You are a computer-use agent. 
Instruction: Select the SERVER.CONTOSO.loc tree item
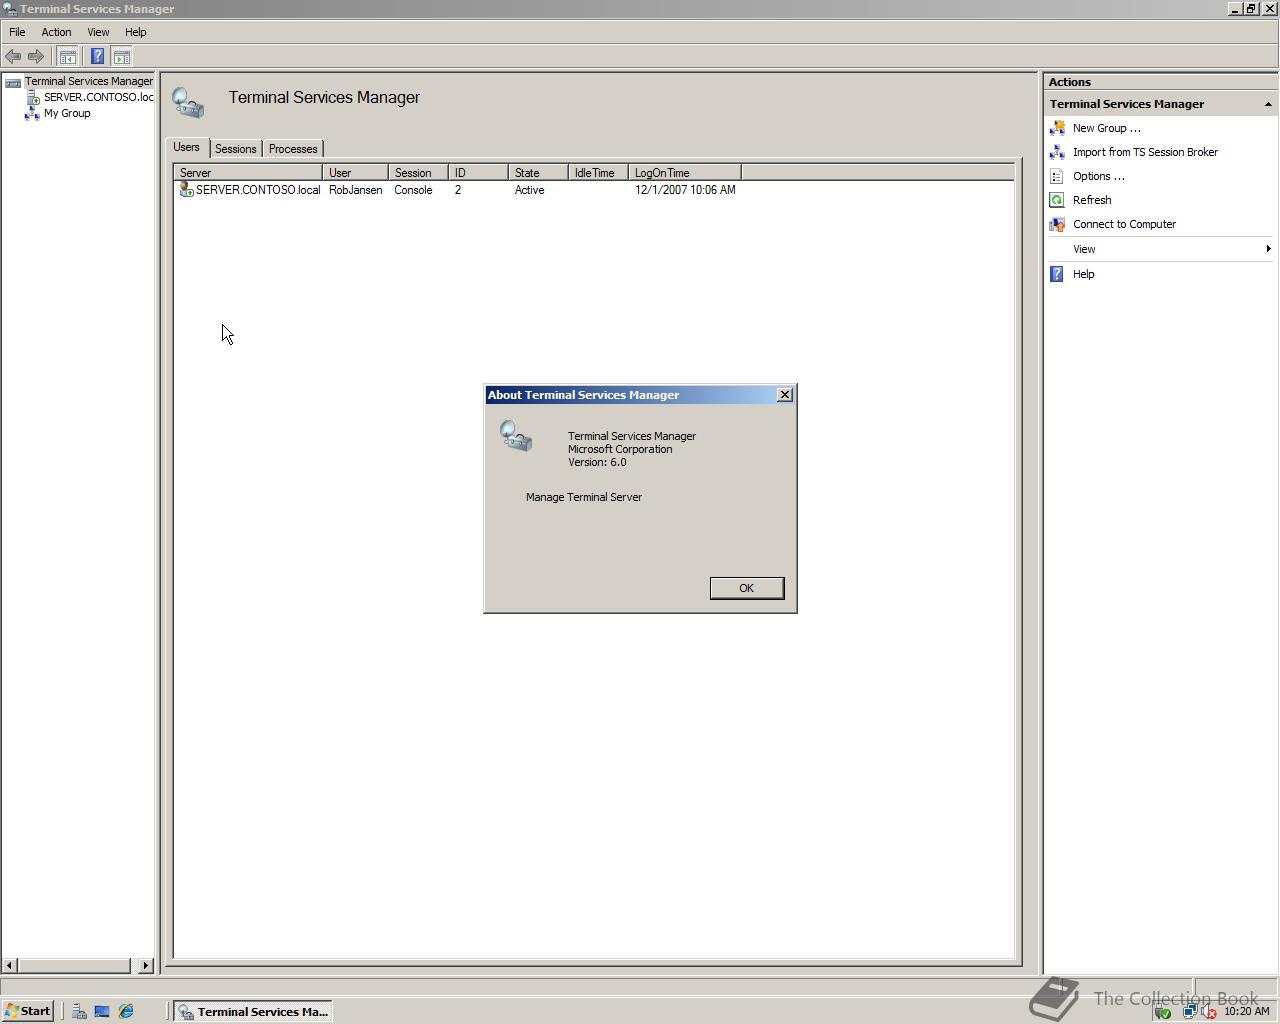click(98, 97)
